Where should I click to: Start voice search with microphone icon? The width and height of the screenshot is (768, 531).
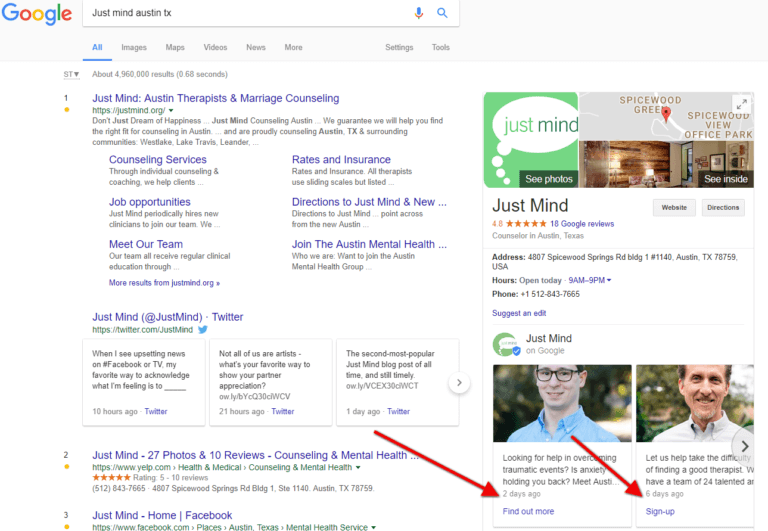(x=418, y=13)
